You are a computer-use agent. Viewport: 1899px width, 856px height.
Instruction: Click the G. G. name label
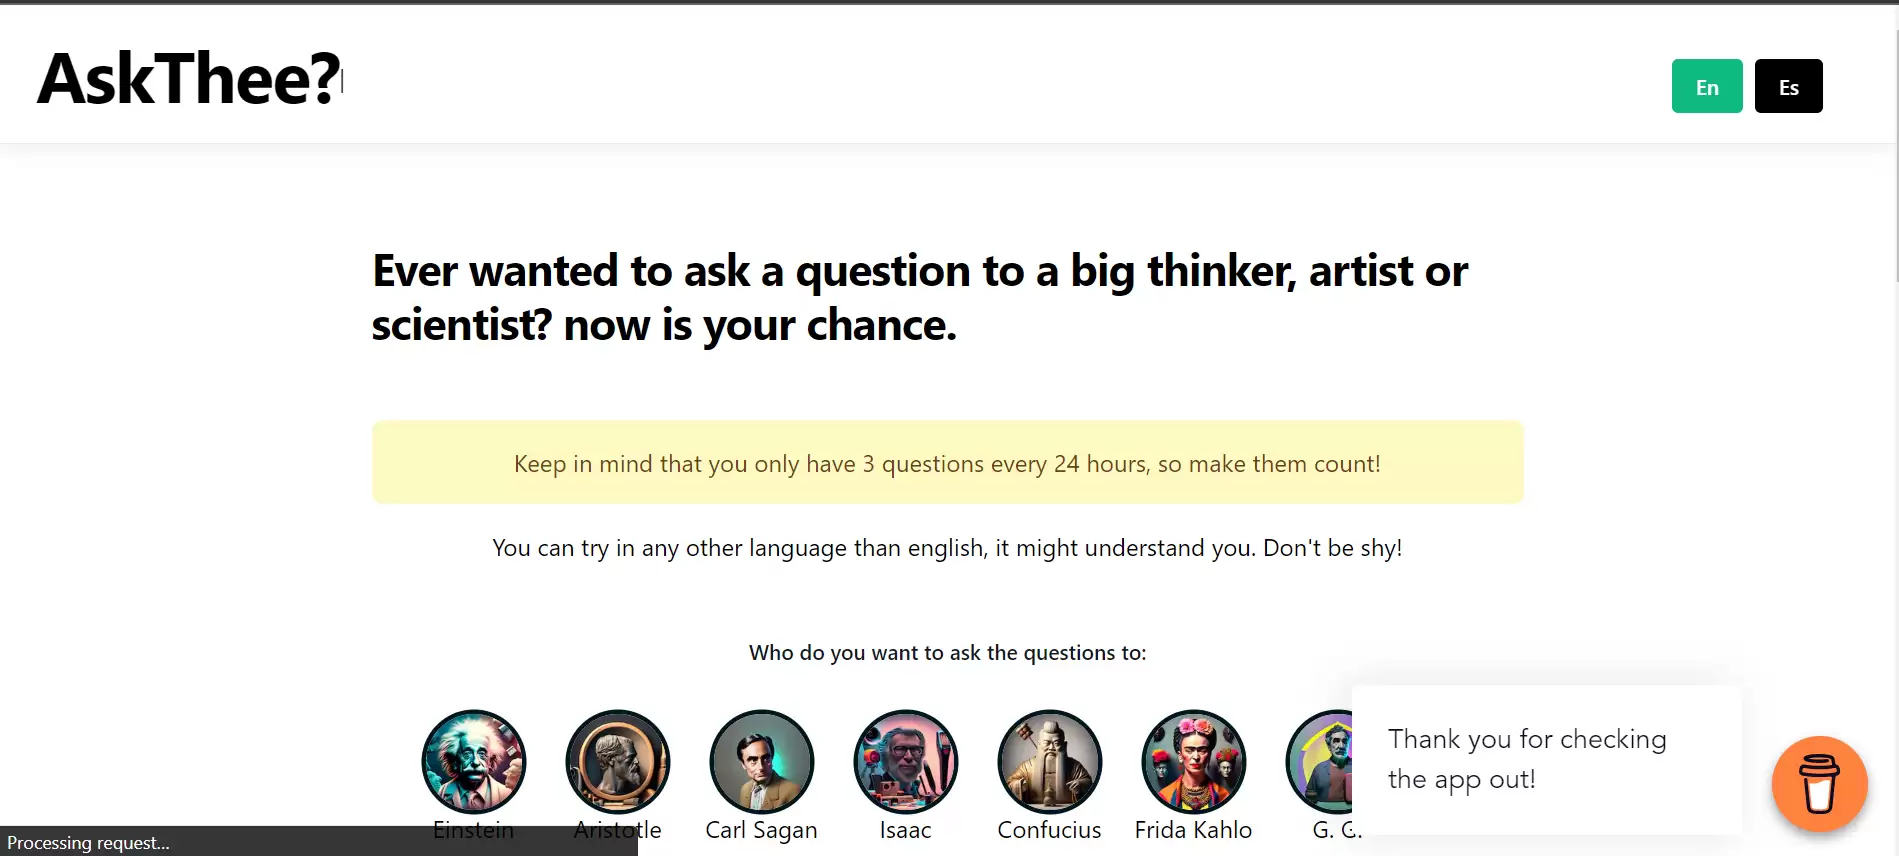click(1335, 829)
